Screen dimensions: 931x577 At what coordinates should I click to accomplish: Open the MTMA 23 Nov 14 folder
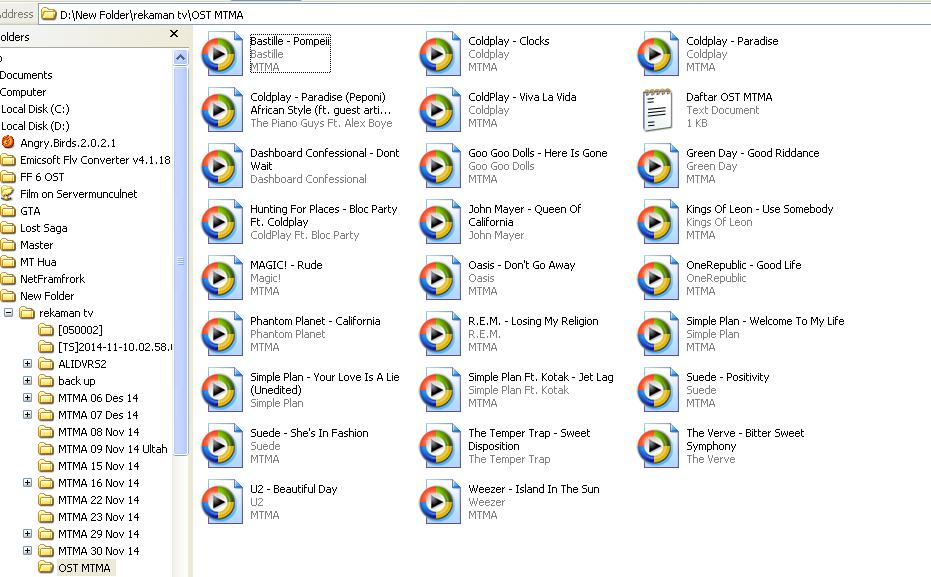click(x=89, y=517)
